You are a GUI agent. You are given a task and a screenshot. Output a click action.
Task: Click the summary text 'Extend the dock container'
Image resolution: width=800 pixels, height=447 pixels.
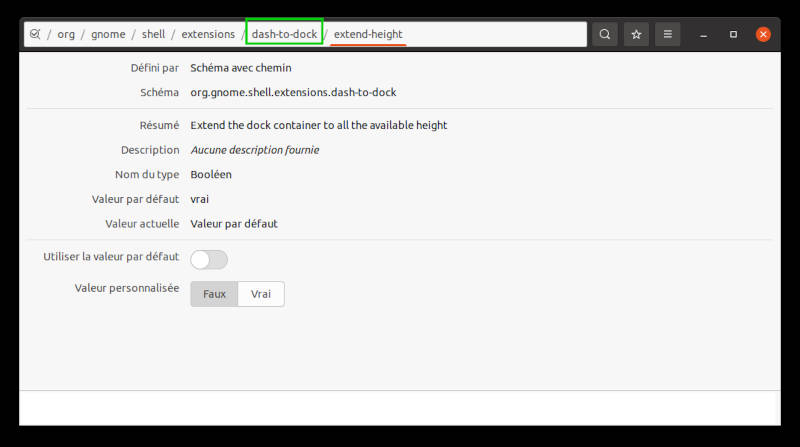[x=318, y=125]
